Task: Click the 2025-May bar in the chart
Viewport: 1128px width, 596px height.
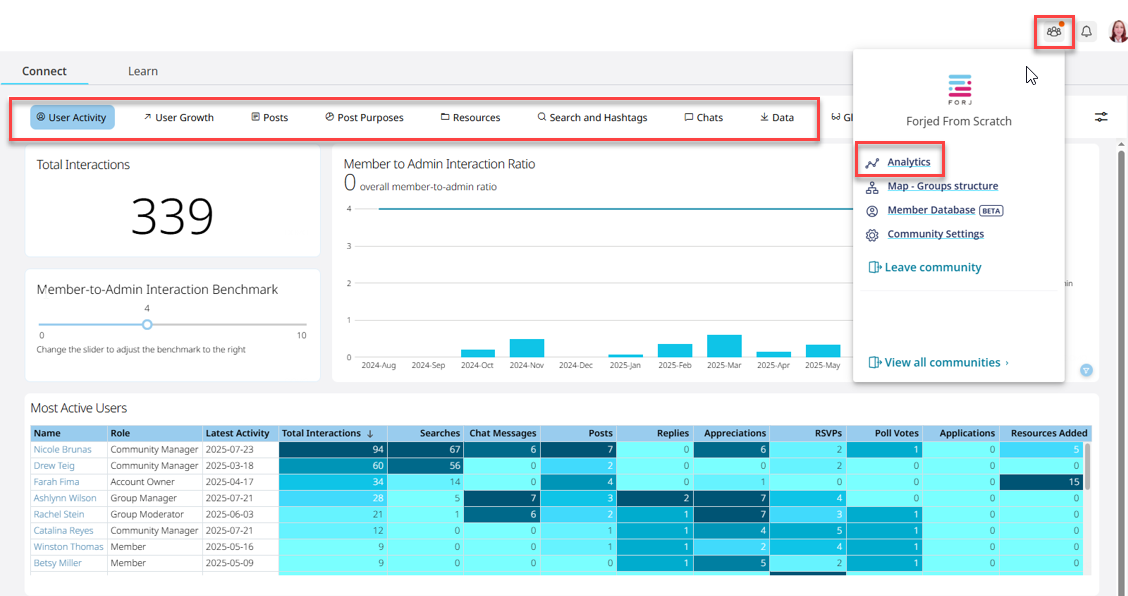Action: click(x=823, y=351)
